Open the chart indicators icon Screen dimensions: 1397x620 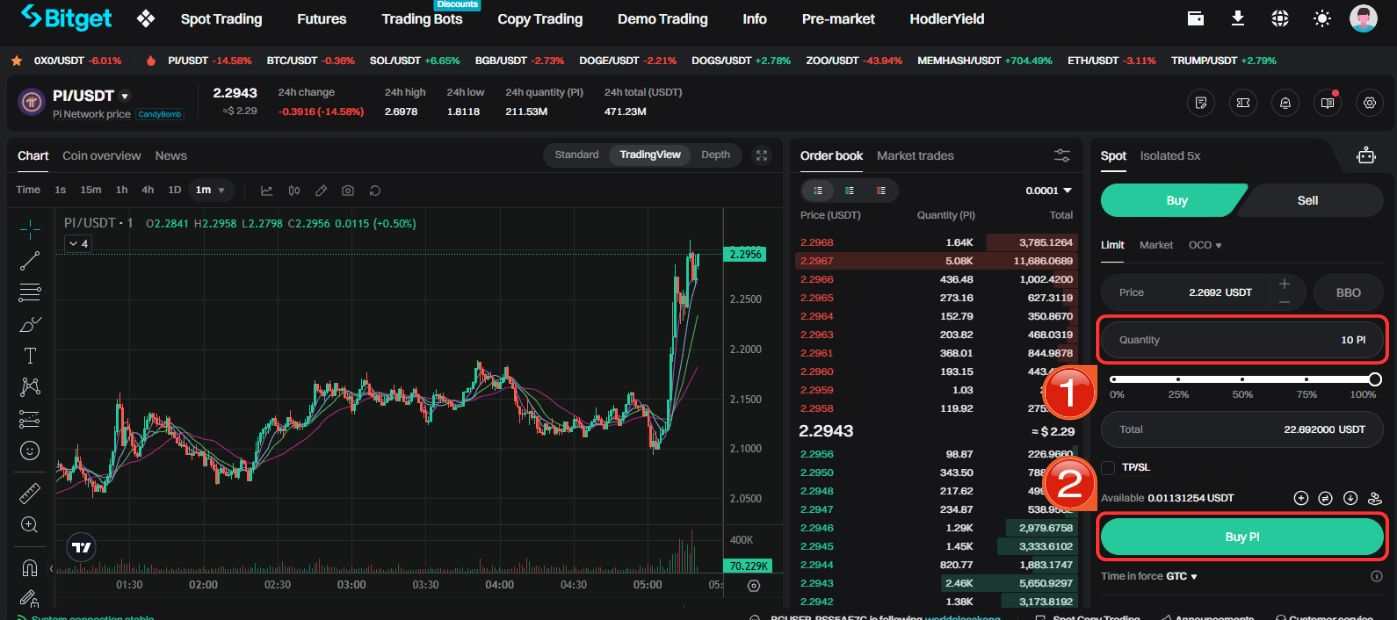(267, 190)
